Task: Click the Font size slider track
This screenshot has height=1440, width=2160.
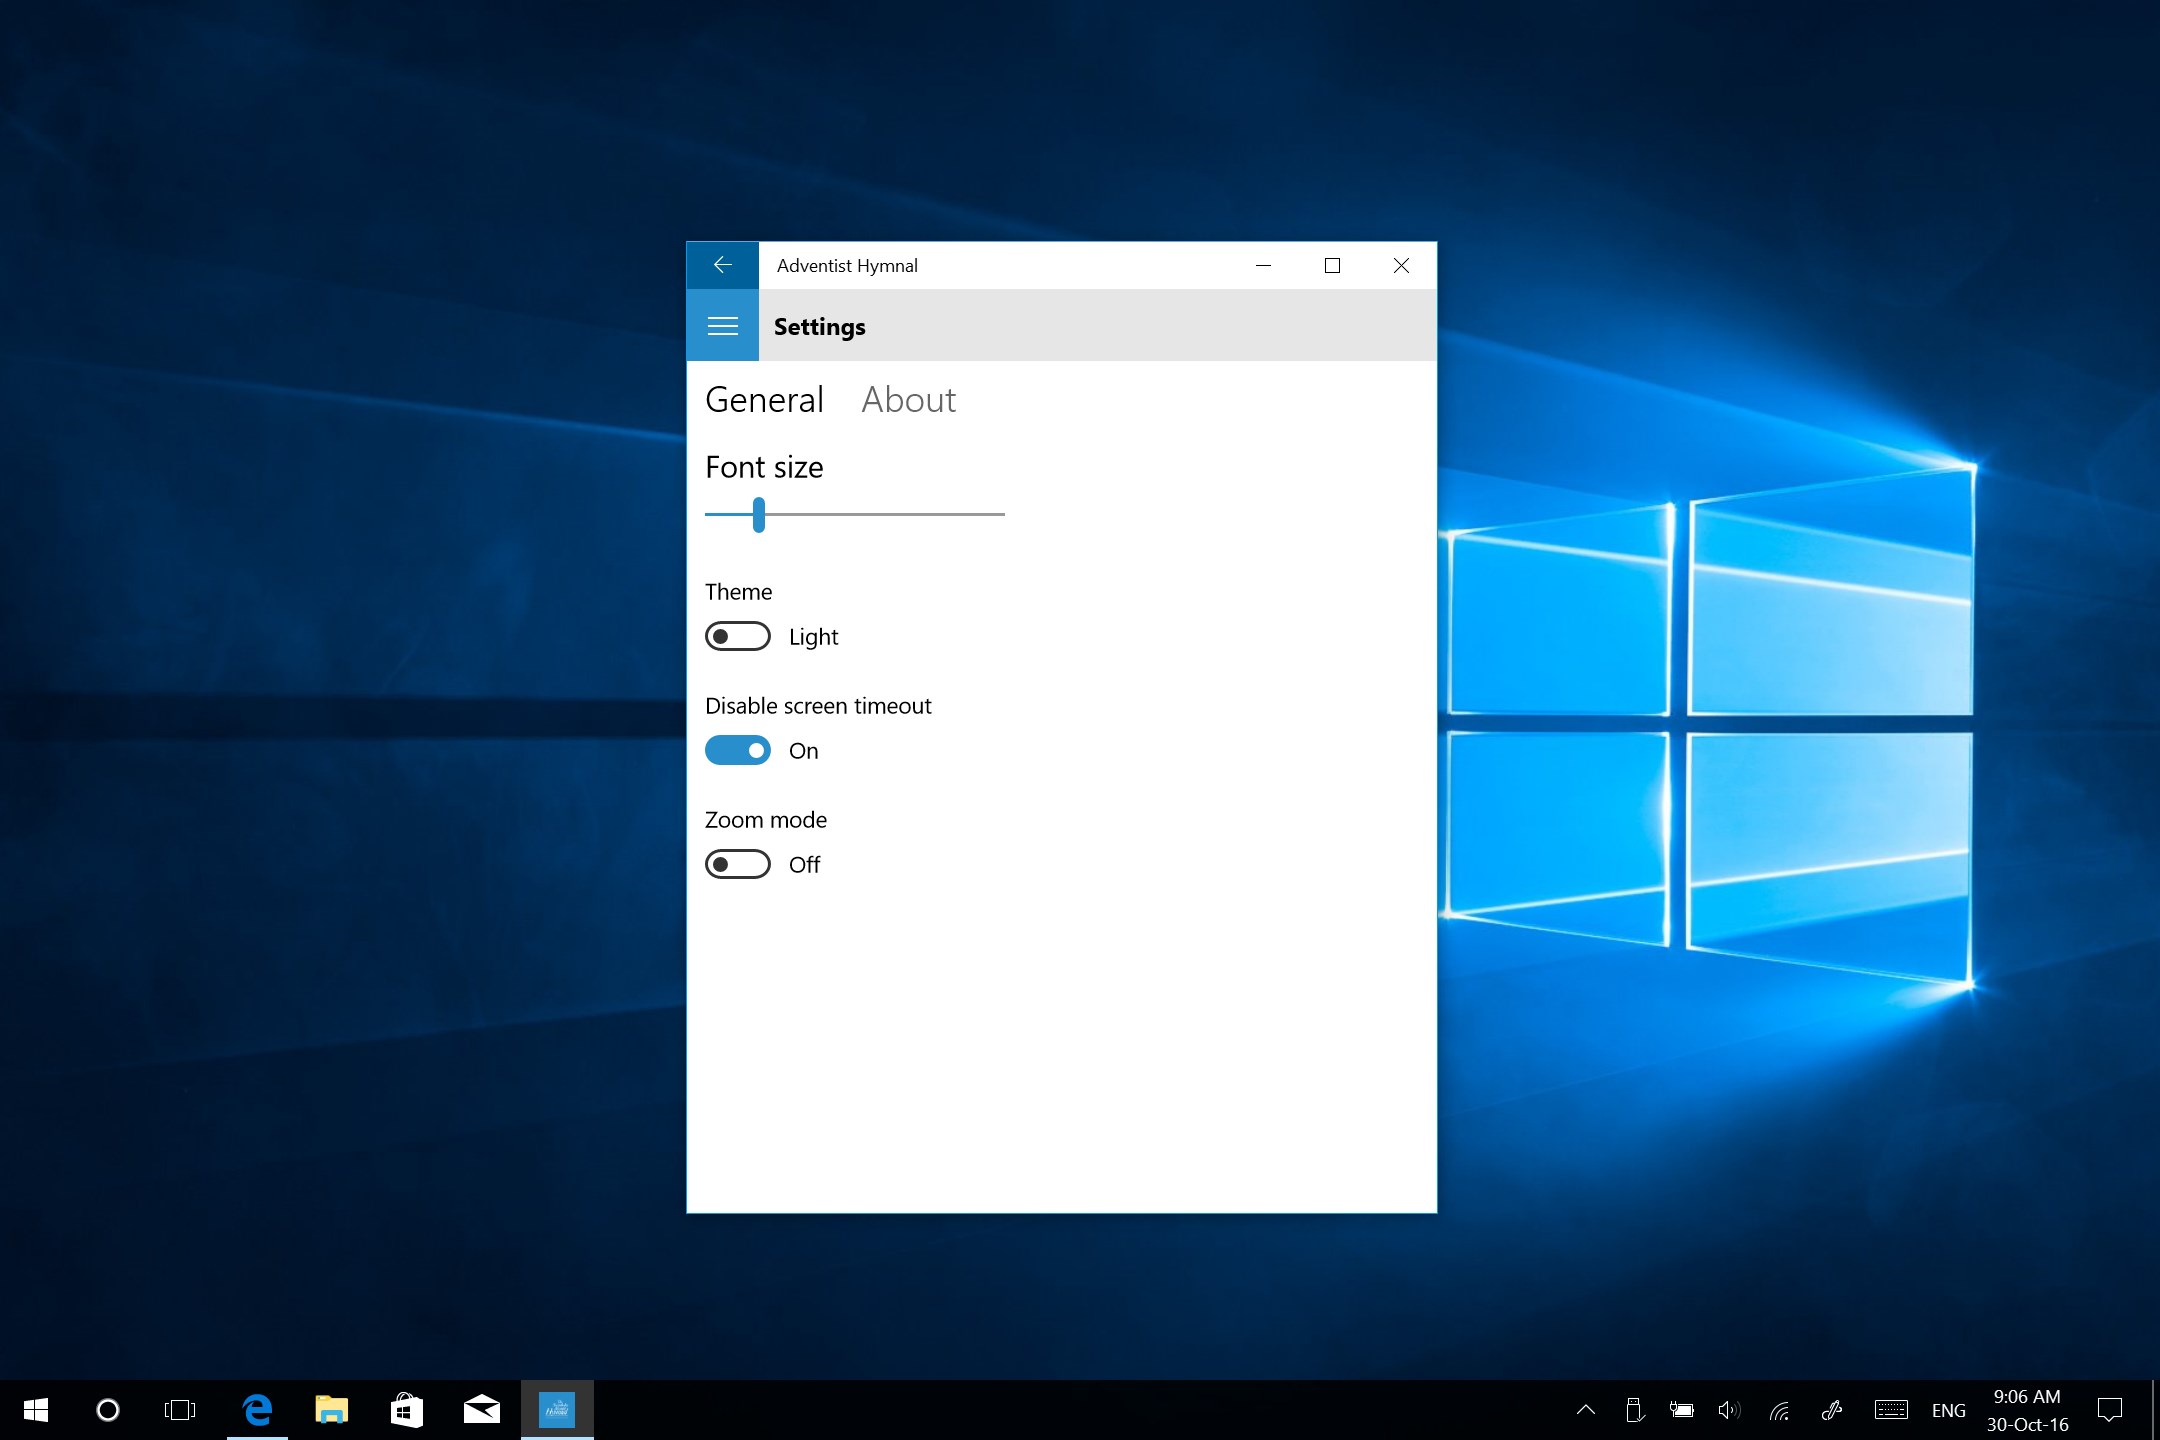Action: point(880,515)
